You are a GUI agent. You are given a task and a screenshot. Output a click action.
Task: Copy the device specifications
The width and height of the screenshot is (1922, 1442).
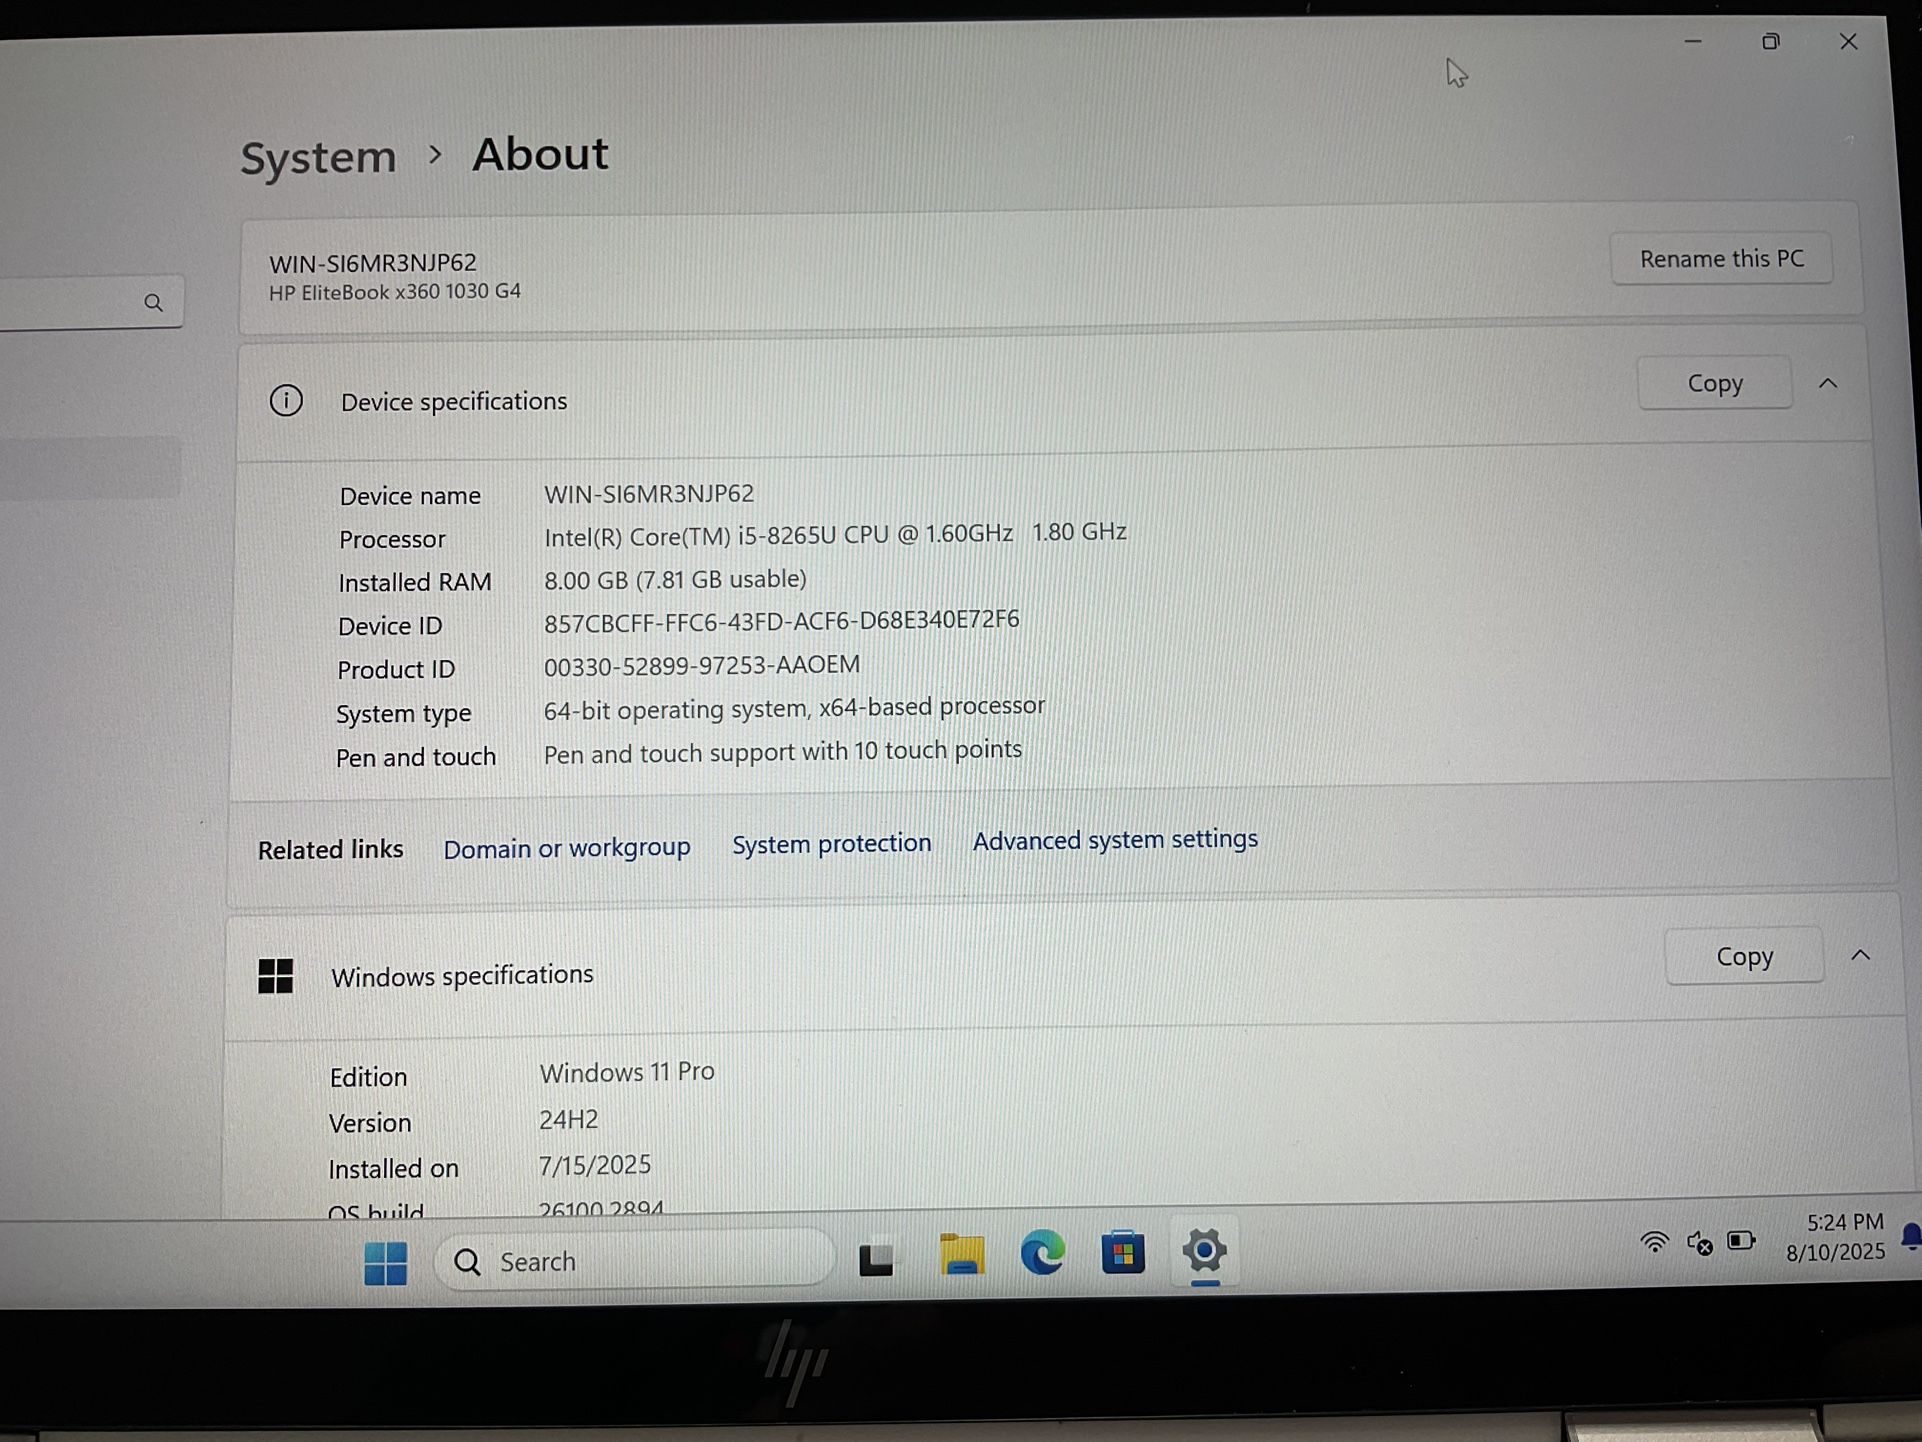1714,384
